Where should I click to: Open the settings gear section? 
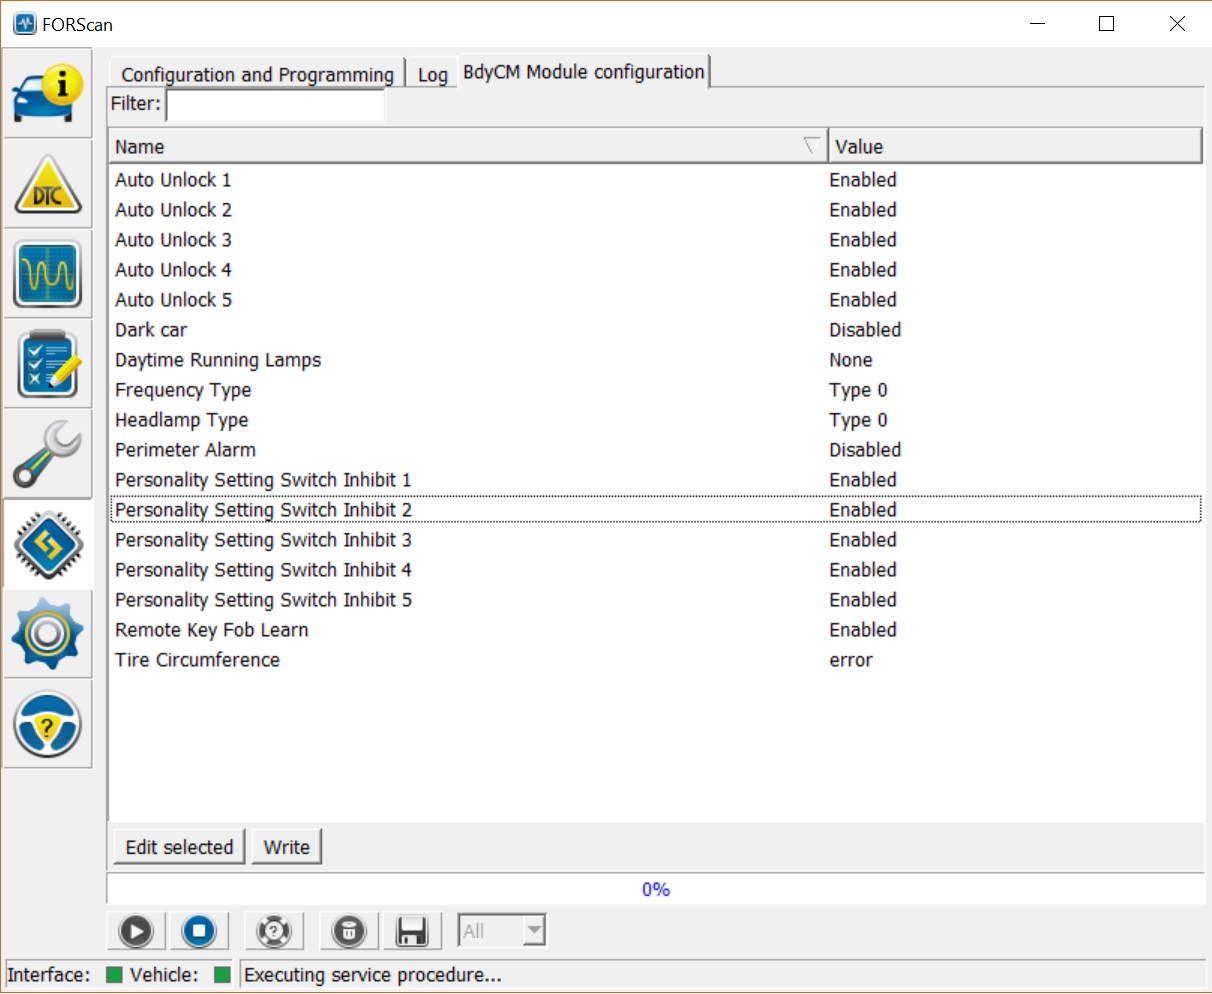coord(47,634)
